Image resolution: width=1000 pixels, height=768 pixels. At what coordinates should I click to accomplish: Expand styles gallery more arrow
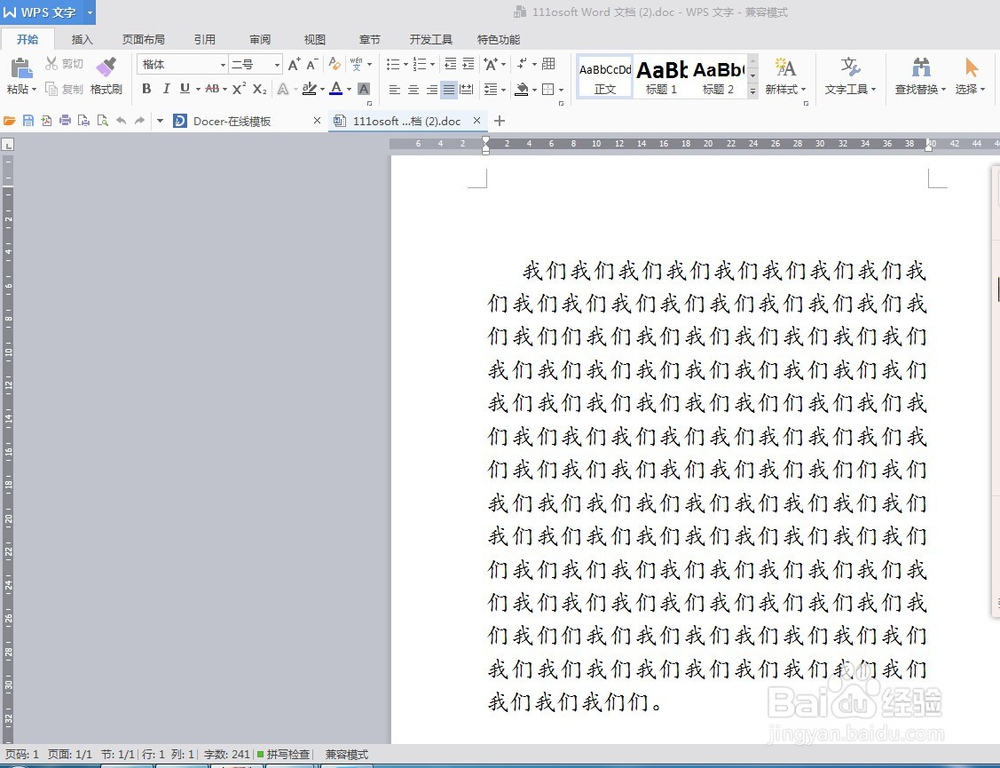pos(753,91)
